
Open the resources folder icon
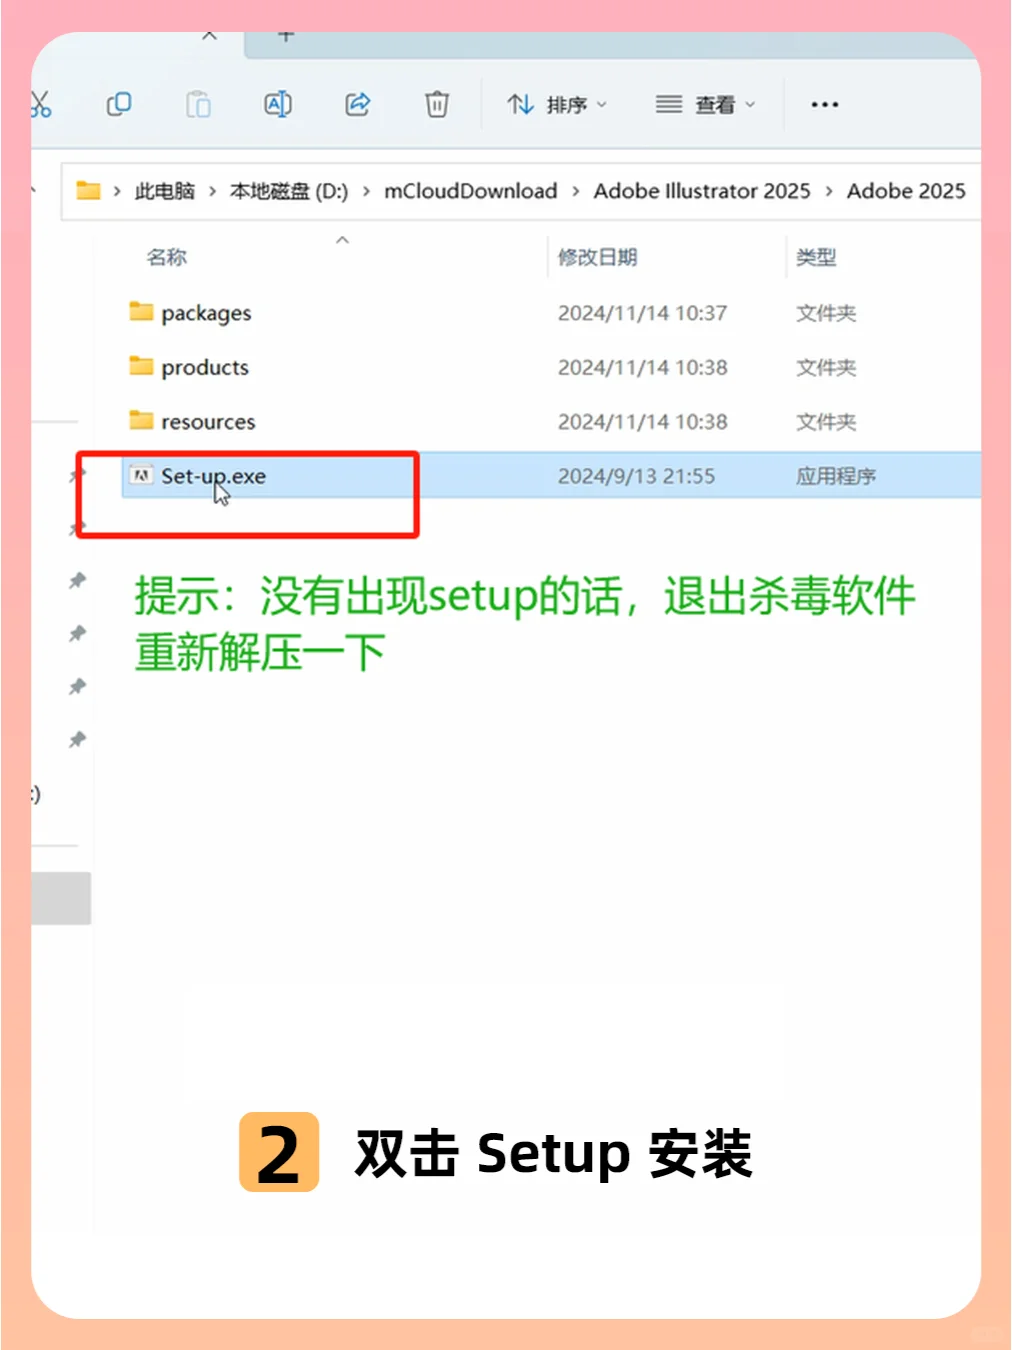coord(140,421)
